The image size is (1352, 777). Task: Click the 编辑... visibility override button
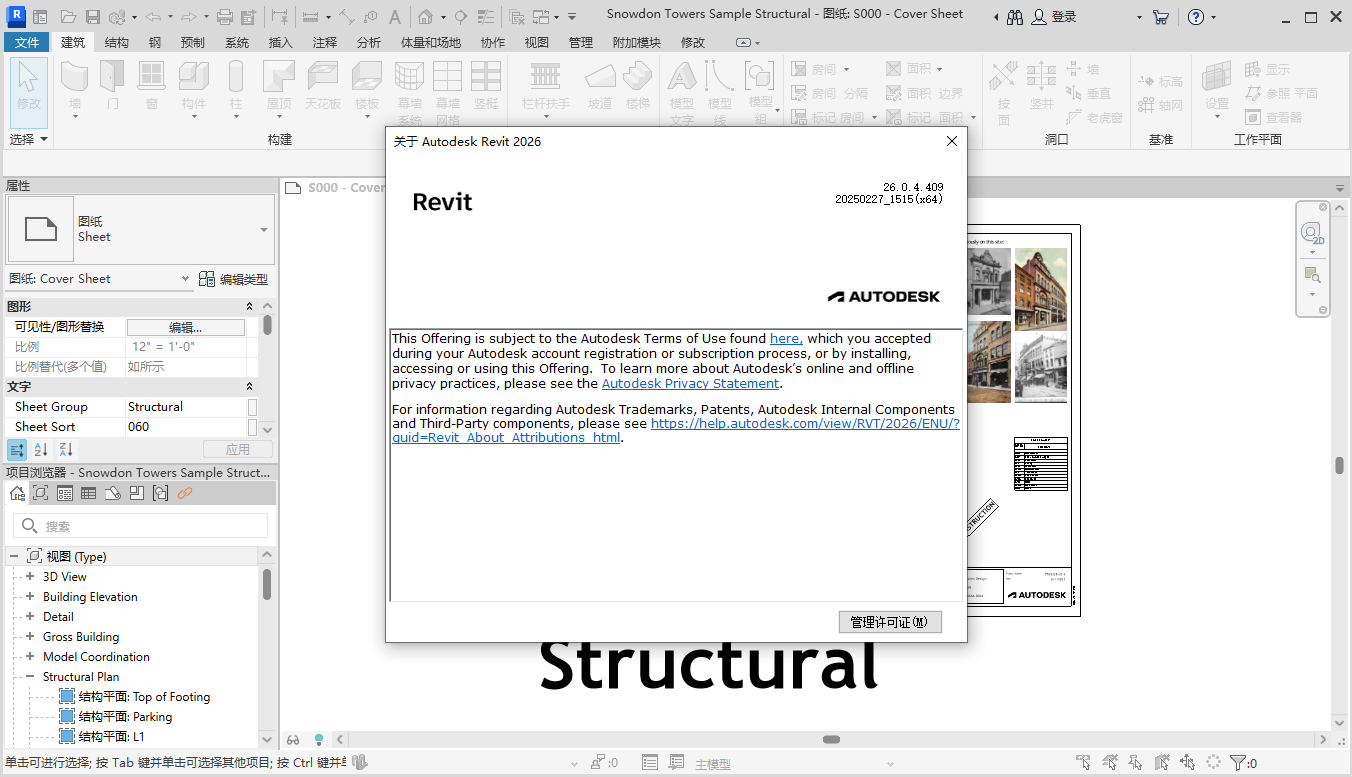coord(186,327)
